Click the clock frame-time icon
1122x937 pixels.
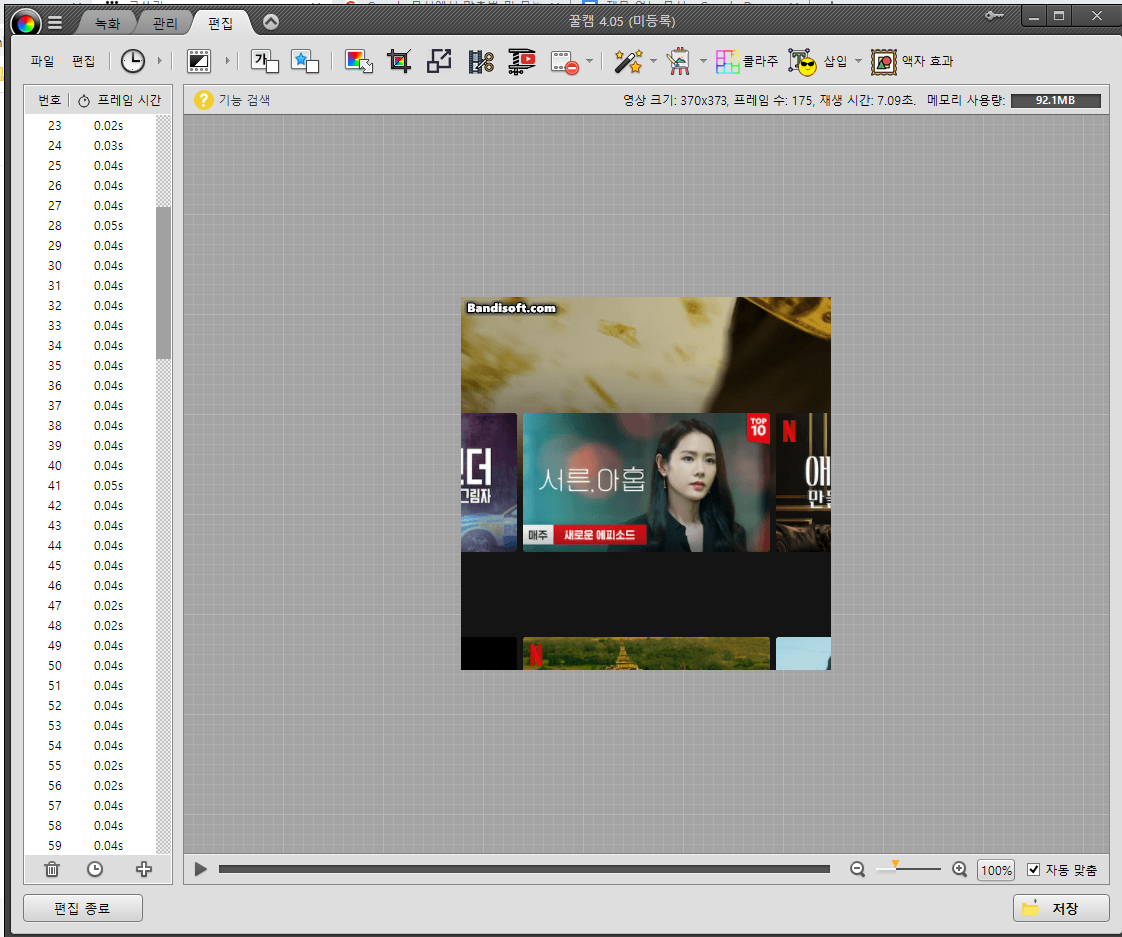click(132, 61)
